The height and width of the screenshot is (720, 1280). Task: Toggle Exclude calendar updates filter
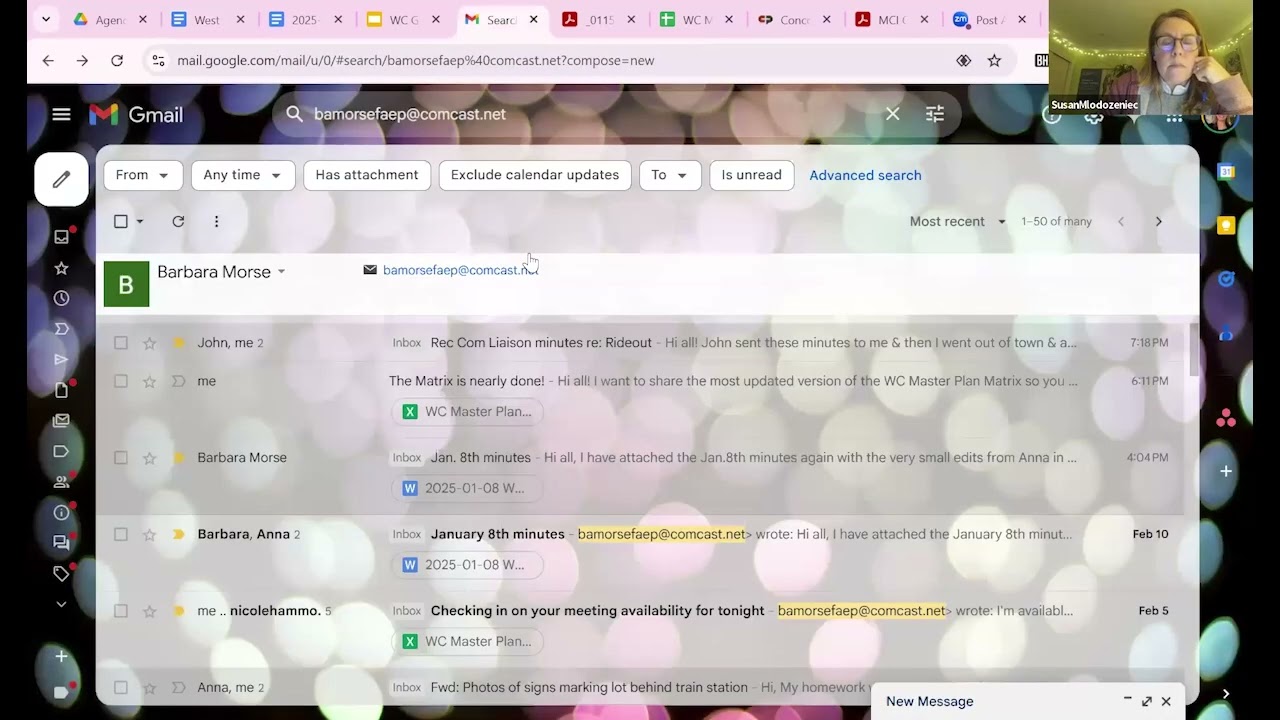click(x=535, y=175)
